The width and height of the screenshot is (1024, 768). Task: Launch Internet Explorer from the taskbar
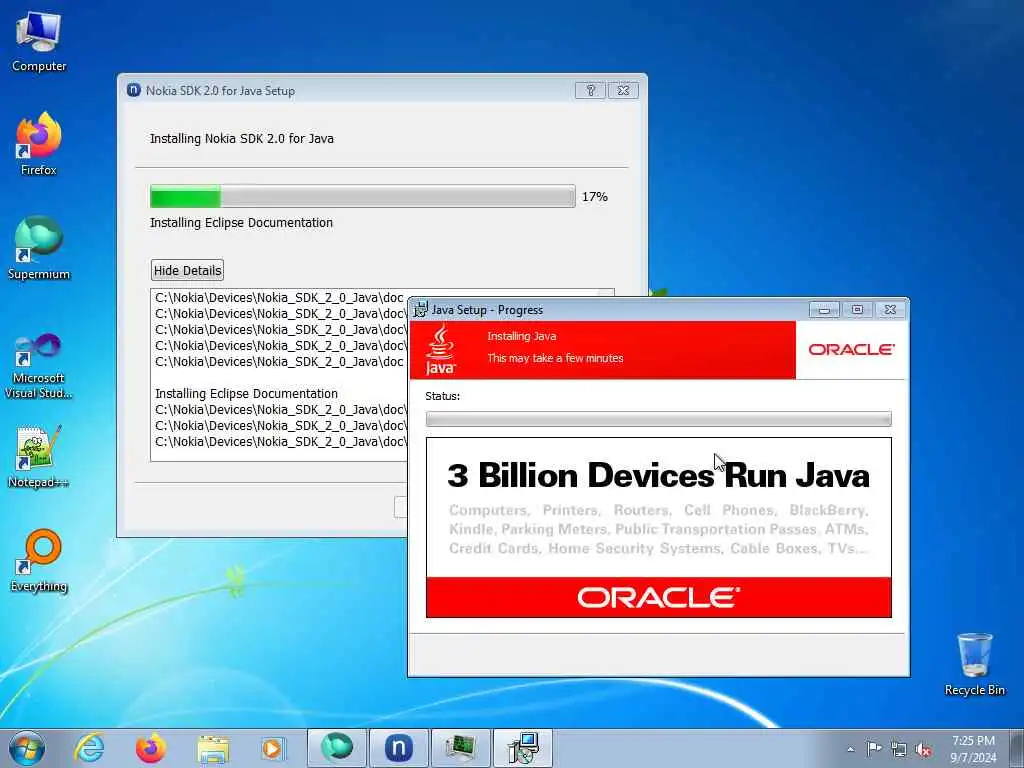click(x=89, y=748)
